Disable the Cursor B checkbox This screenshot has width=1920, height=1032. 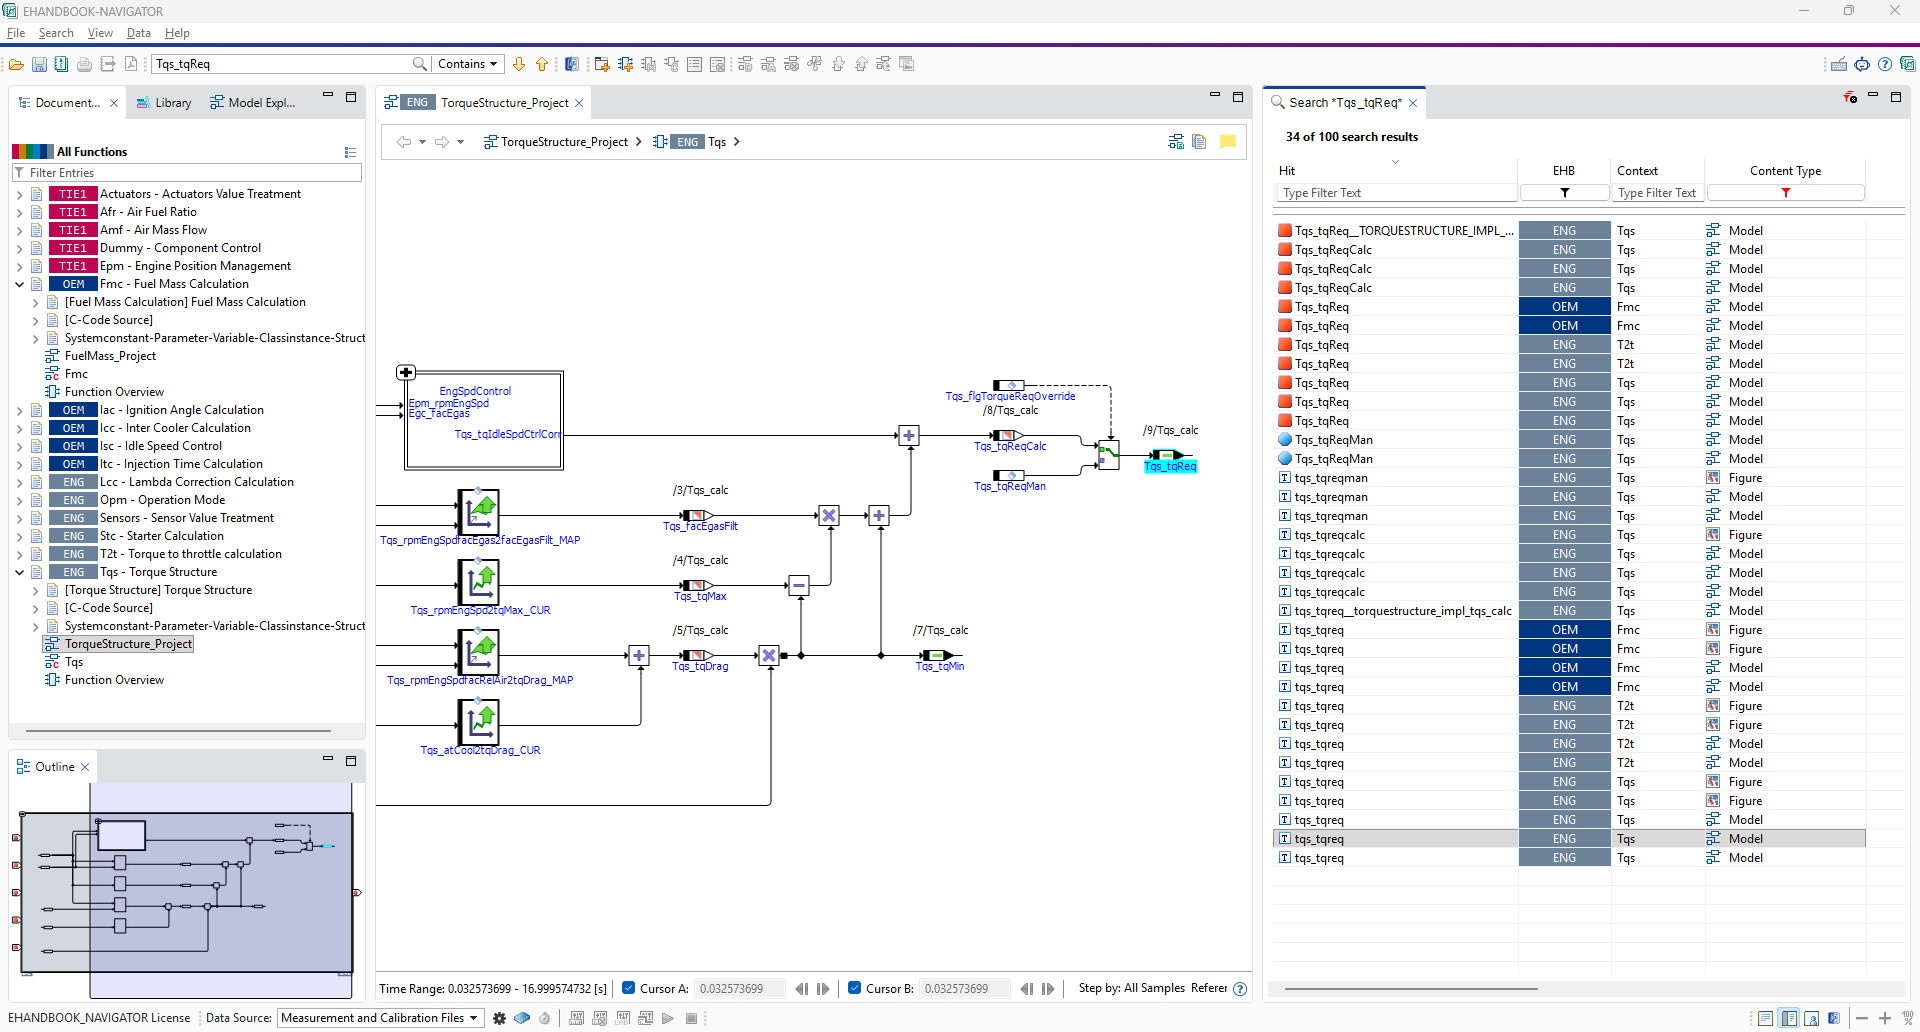tap(854, 988)
